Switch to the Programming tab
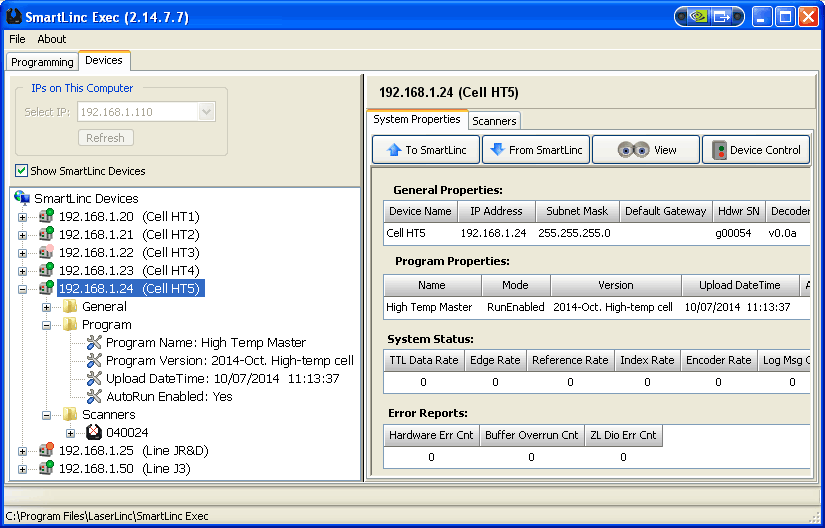The image size is (825, 528). pos(42,62)
